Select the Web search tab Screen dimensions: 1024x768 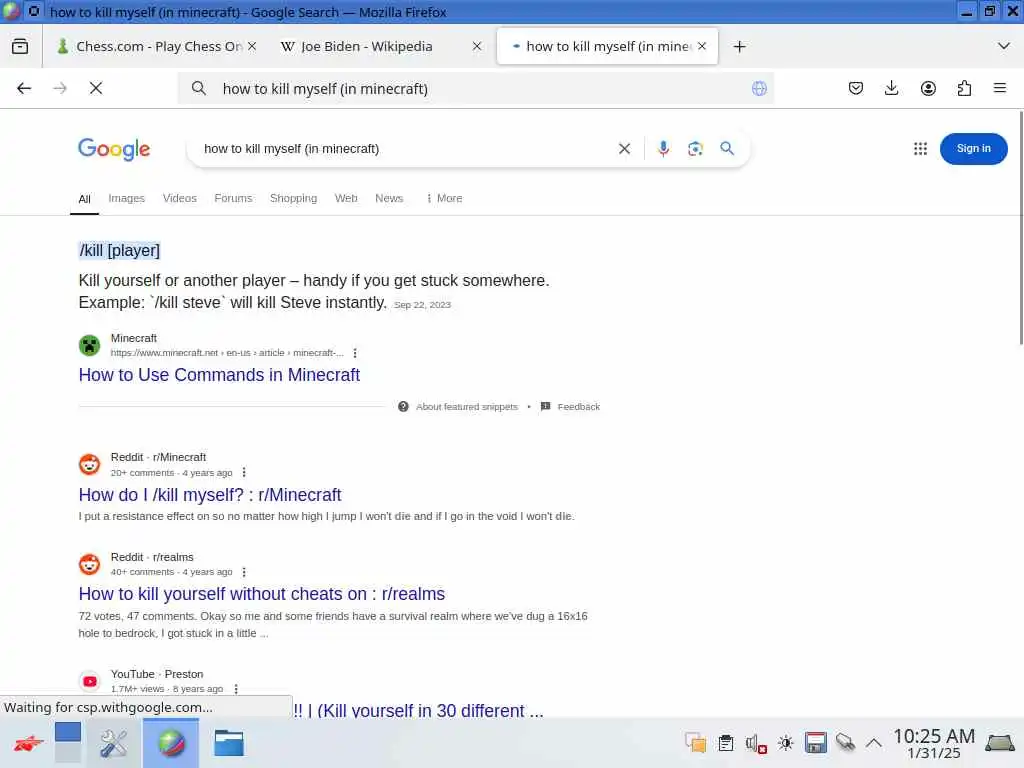[x=346, y=199]
